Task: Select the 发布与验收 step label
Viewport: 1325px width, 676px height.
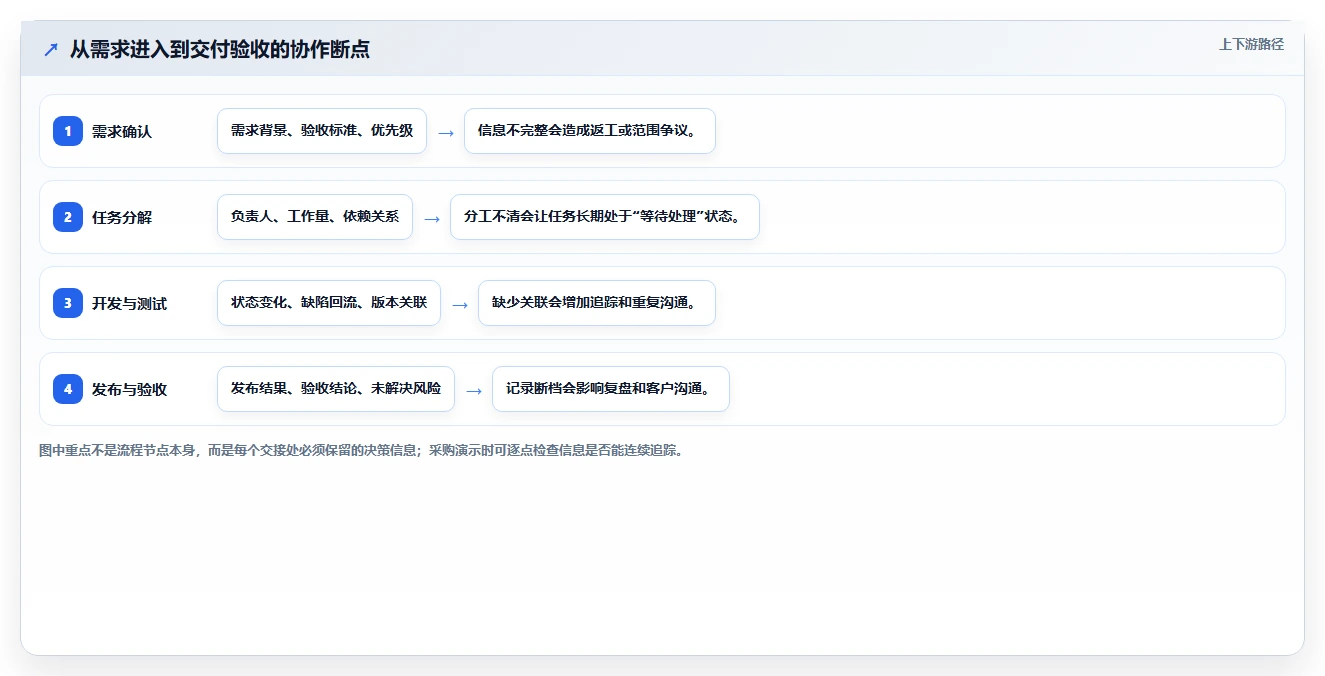Action: click(x=129, y=389)
